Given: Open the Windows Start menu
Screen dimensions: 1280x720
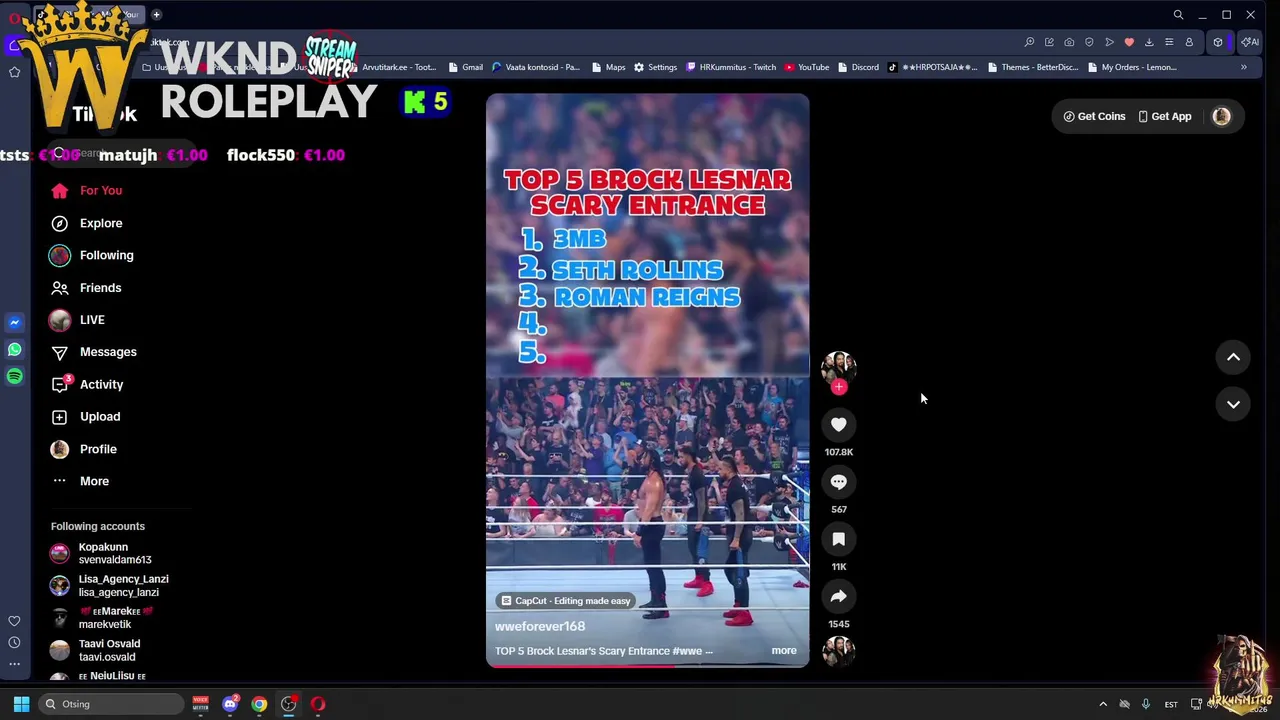Looking at the screenshot, I should coord(21,704).
